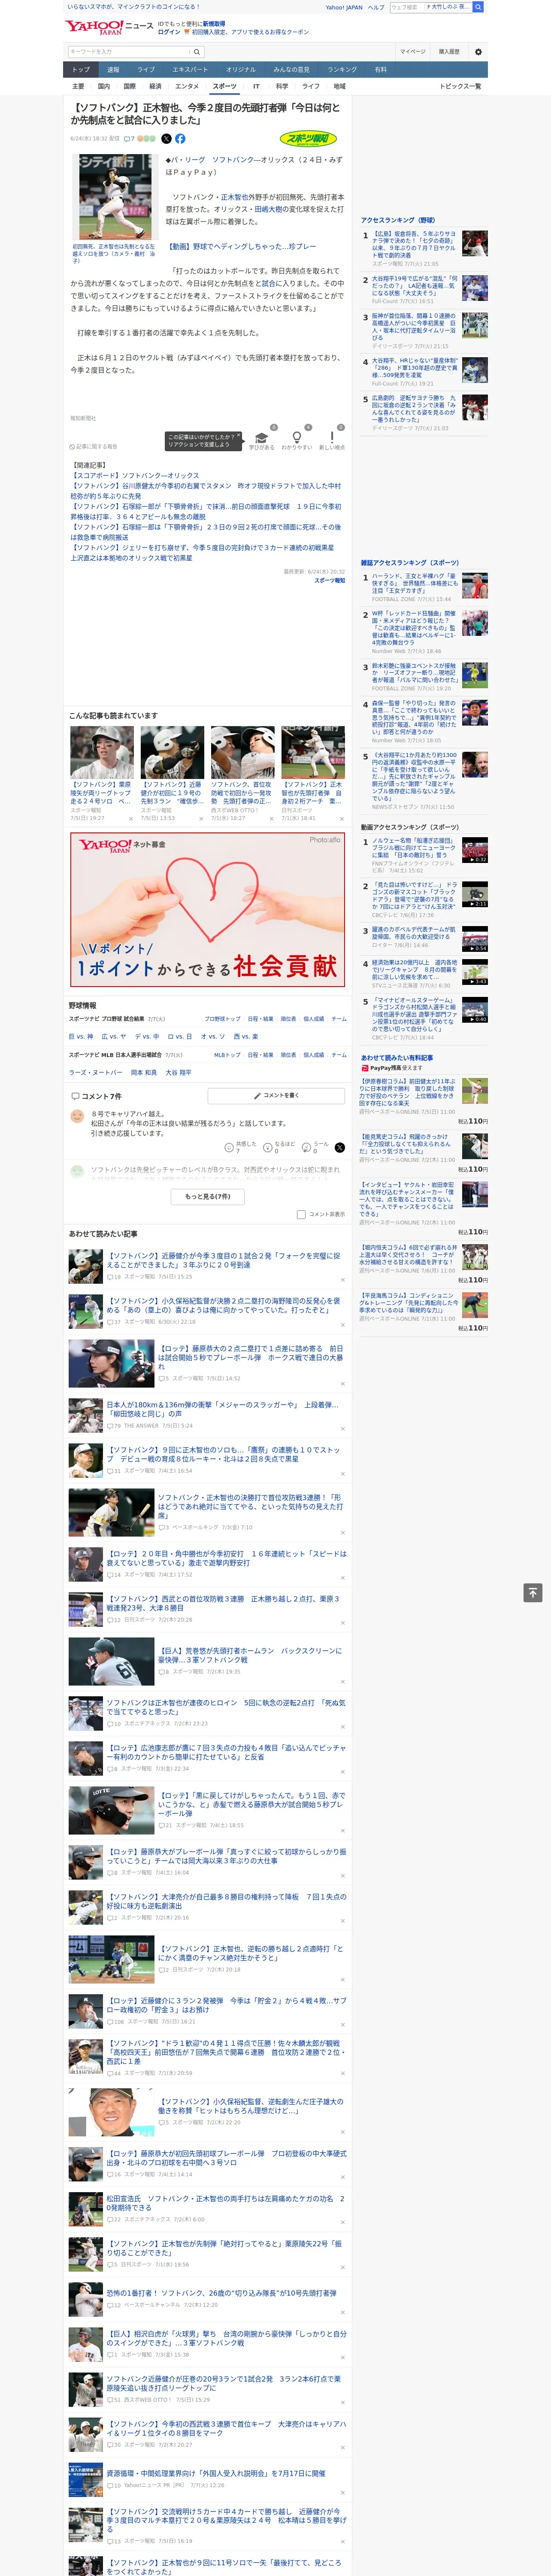Viewport: 551px width, 2576px height.
Task: Click the 巨 vs. 神 game link
Action: point(81,1036)
